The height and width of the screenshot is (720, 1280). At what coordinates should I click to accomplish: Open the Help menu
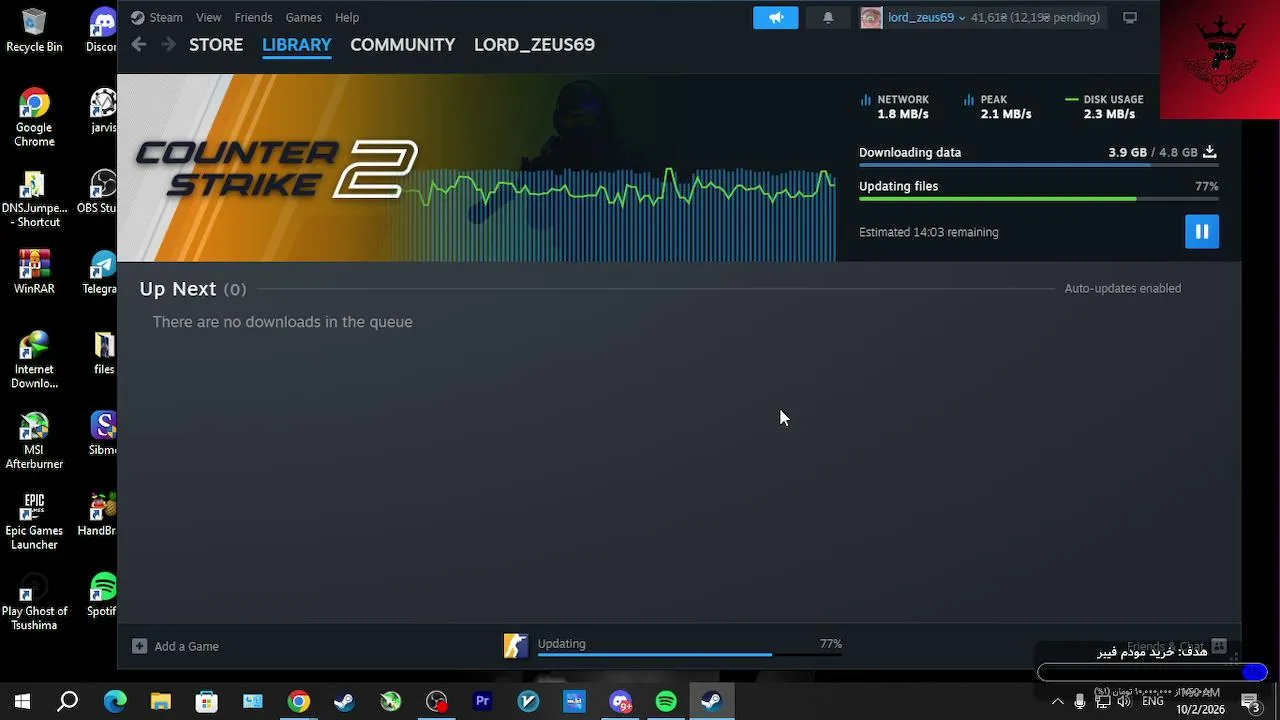347,18
